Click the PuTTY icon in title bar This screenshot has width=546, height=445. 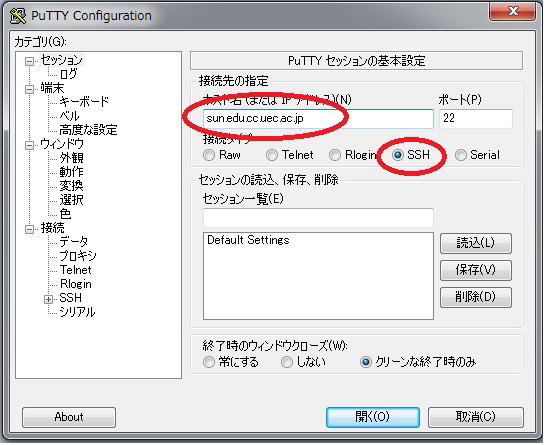18,16
